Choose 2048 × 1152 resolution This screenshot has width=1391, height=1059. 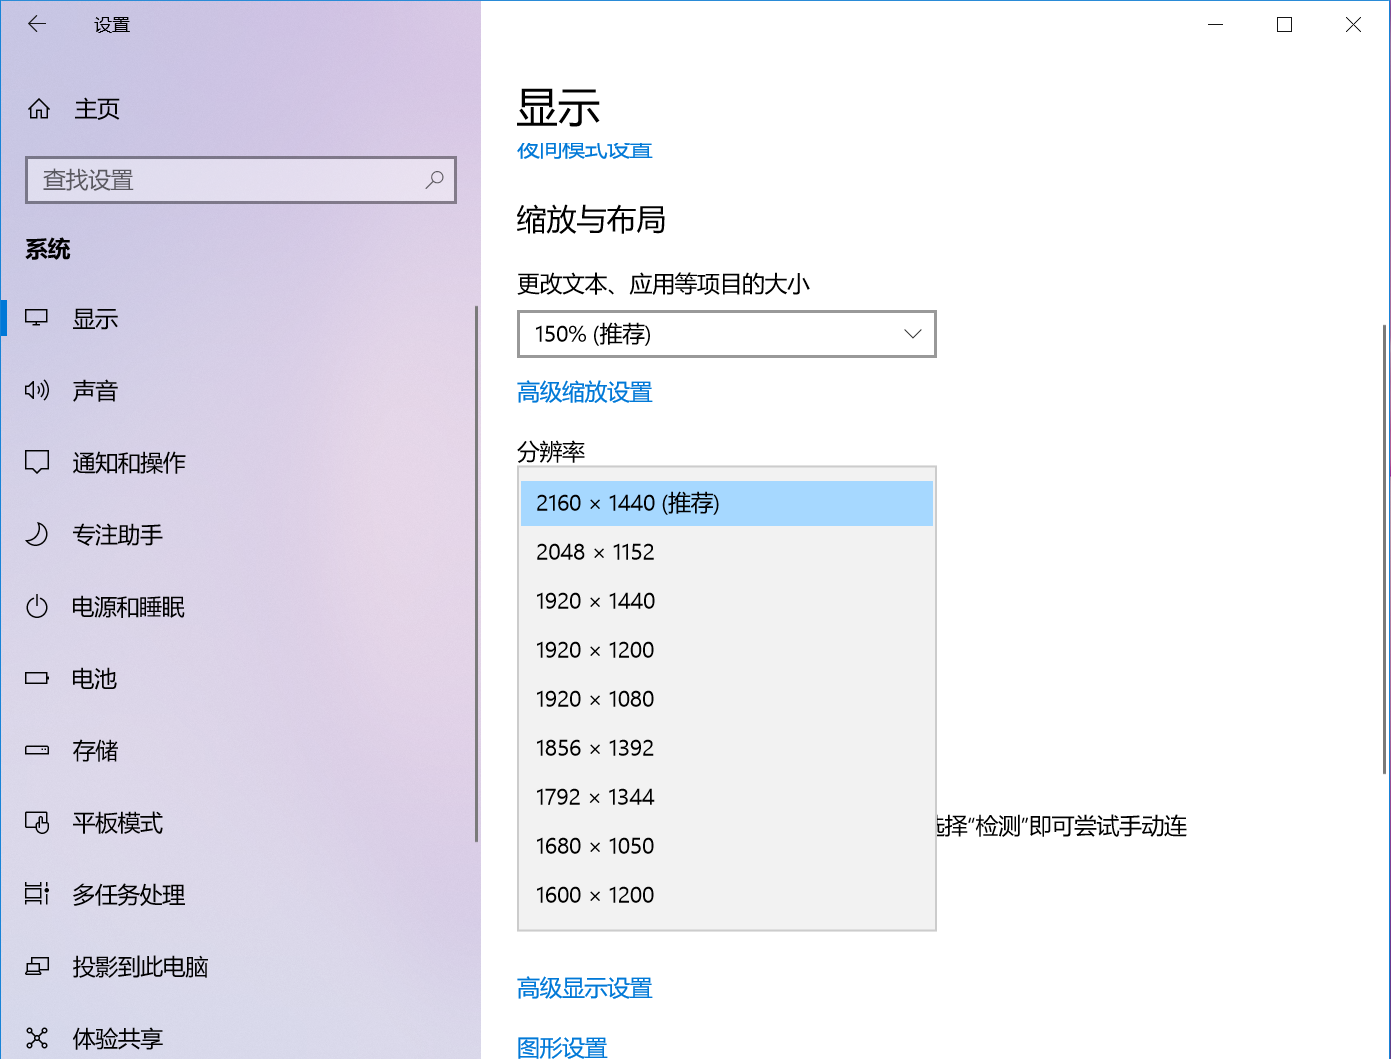(595, 552)
